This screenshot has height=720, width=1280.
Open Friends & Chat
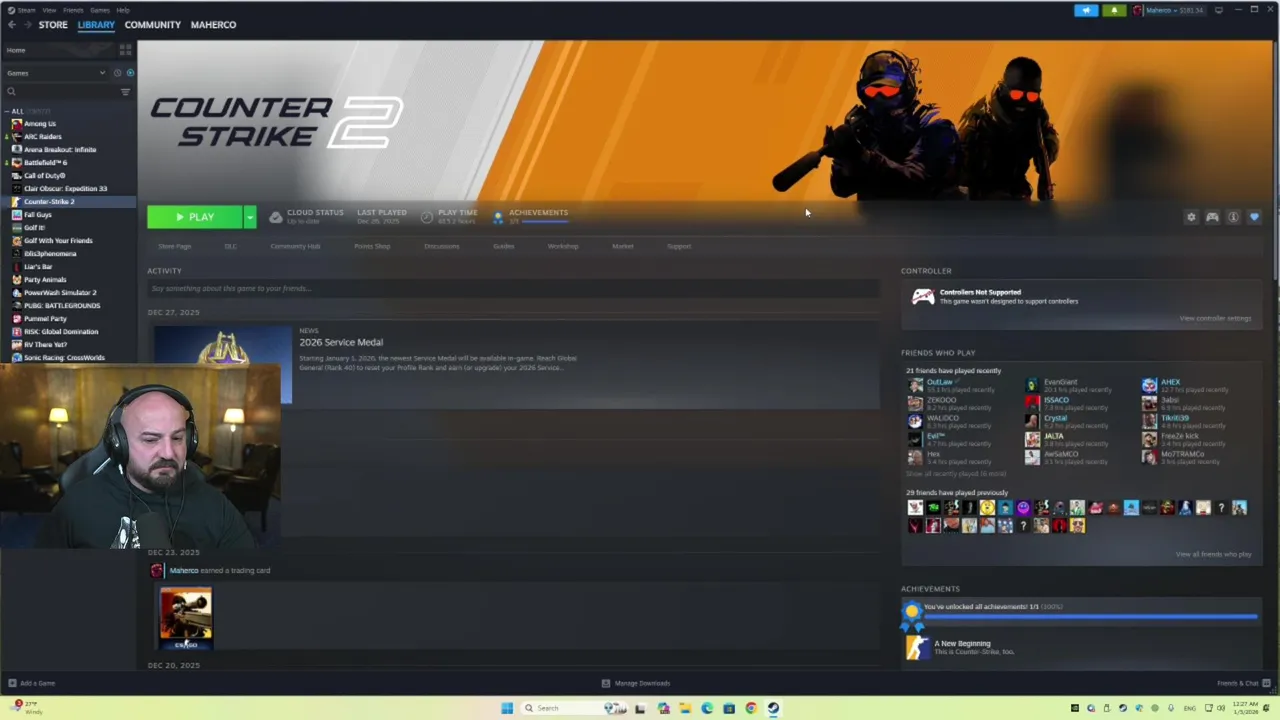[x=1242, y=684]
